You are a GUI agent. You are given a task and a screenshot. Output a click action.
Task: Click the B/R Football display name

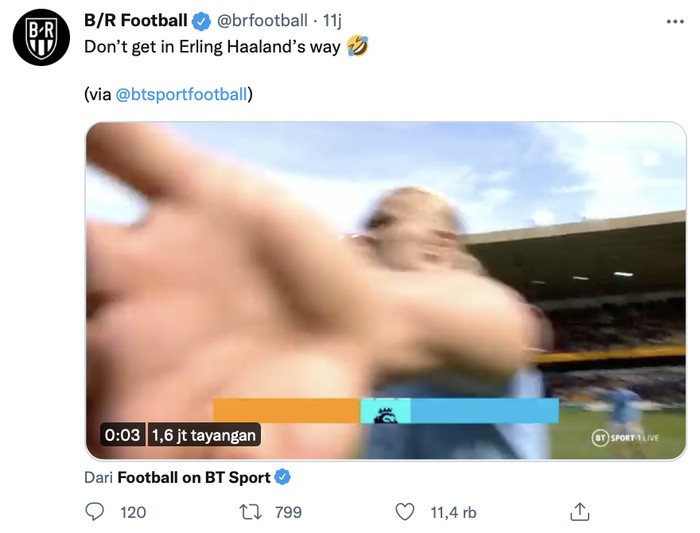pos(135,21)
